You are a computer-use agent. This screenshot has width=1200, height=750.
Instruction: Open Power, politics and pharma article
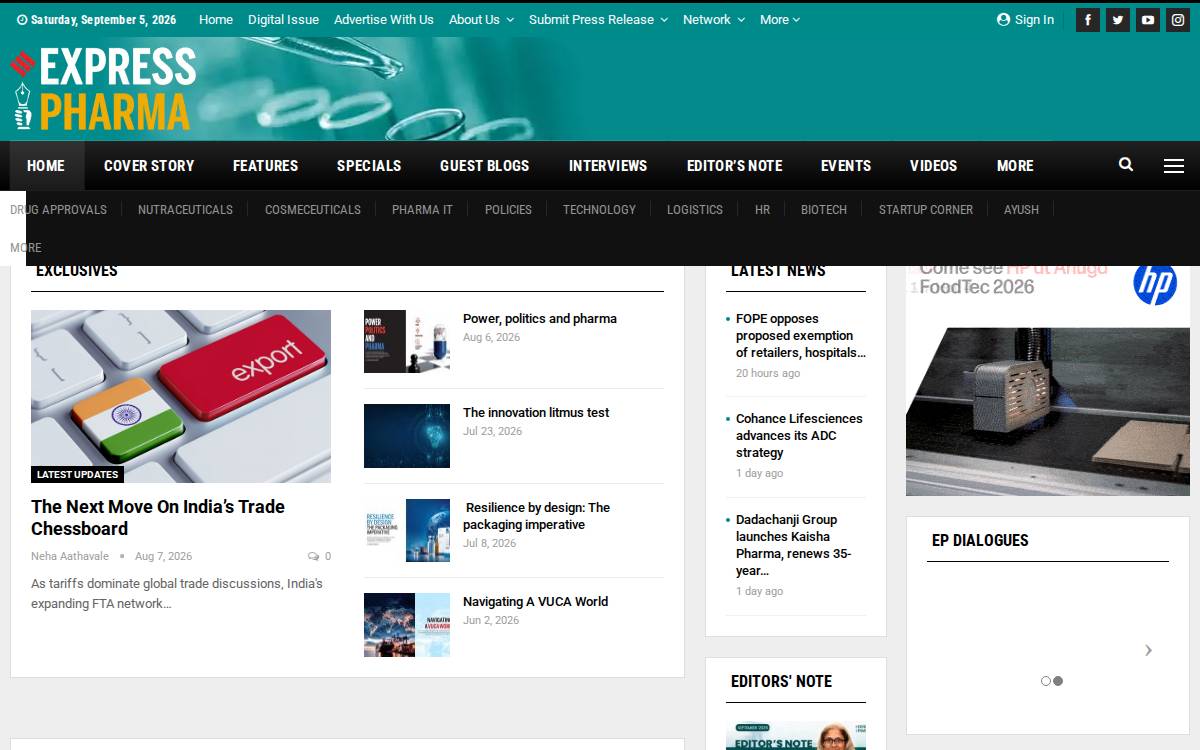(540, 318)
